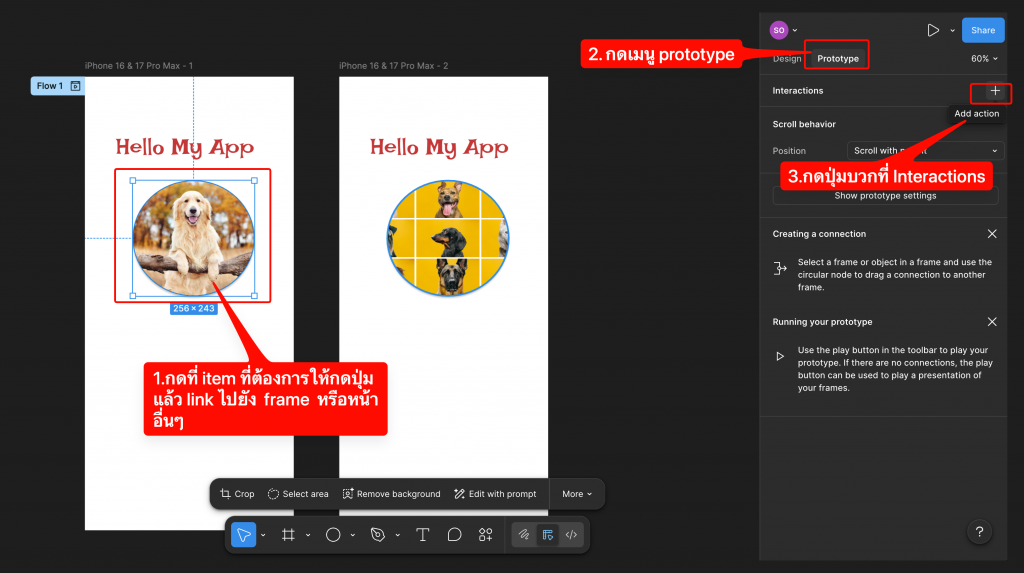The height and width of the screenshot is (573, 1024).
Task: Expand the More options menu
Action: click(x=576, y=494)
